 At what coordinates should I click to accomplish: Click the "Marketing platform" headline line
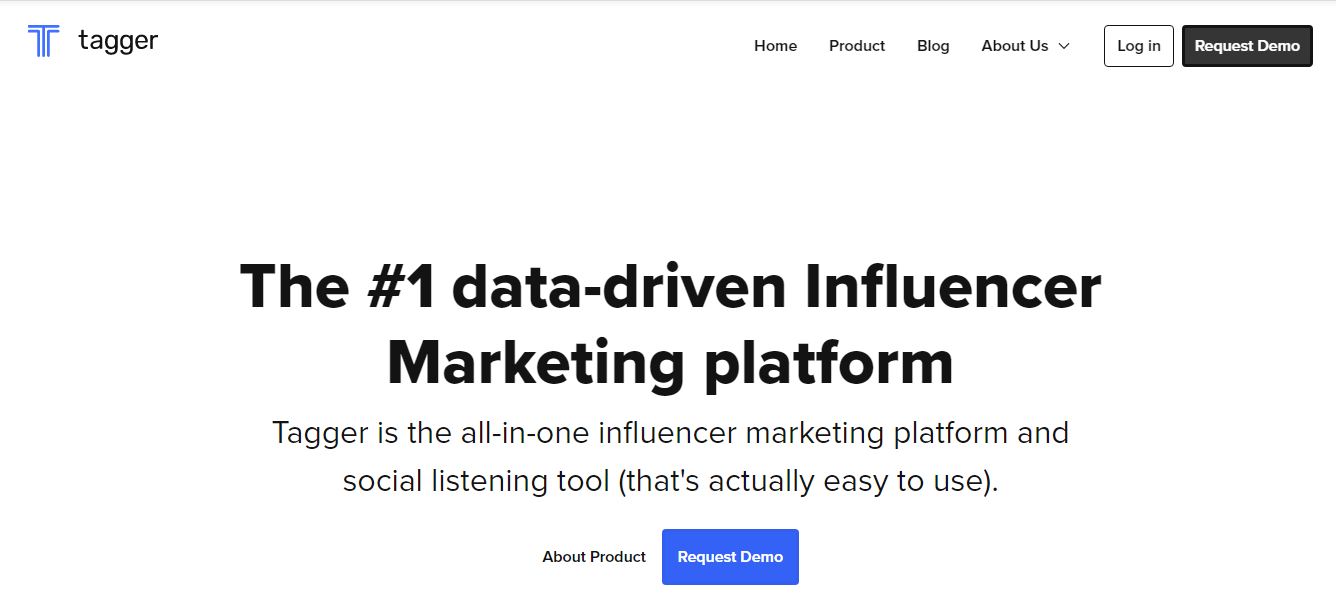670,363
